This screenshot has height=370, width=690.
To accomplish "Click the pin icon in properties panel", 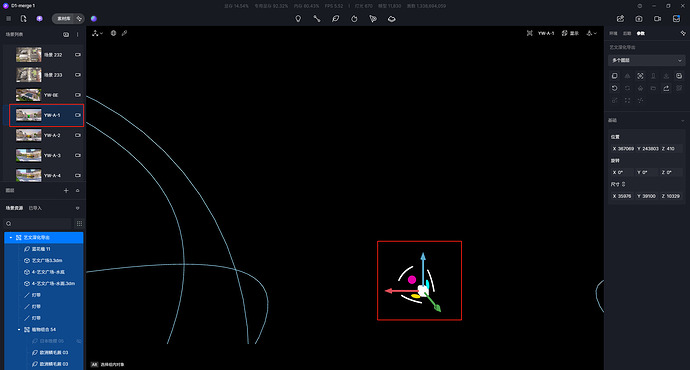I will coord(683,33).
